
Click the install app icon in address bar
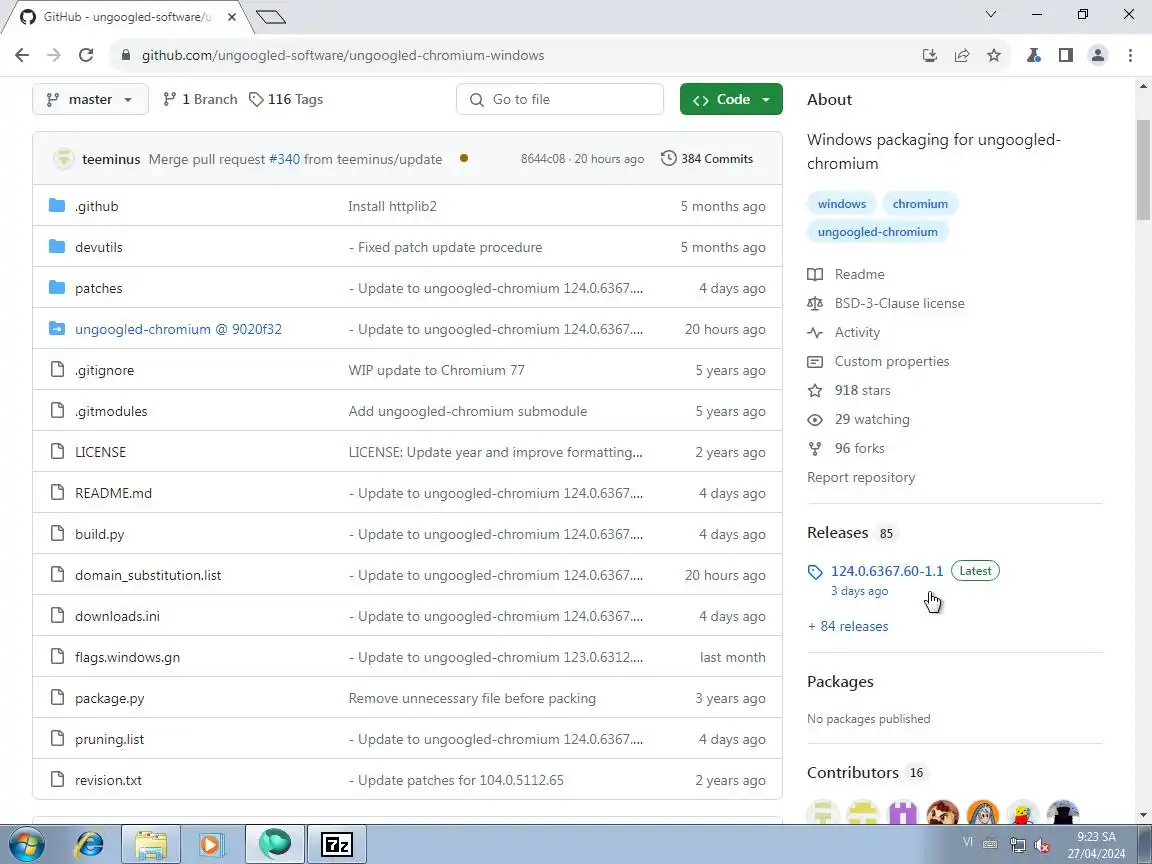(929, 55)
